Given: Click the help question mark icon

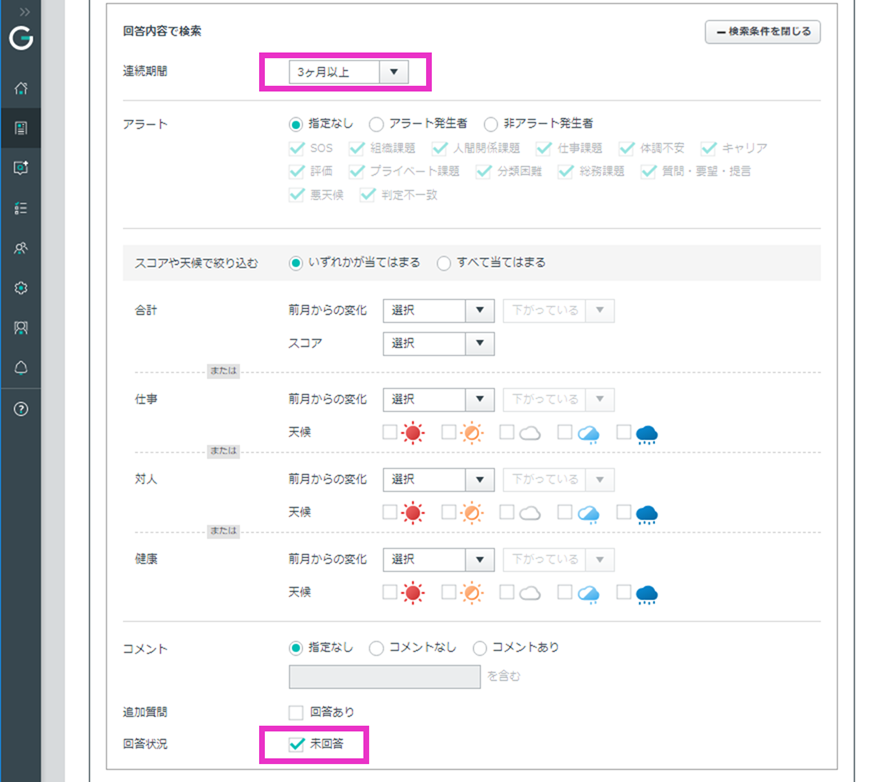Looking at the screenshot, I should (20, 409).
